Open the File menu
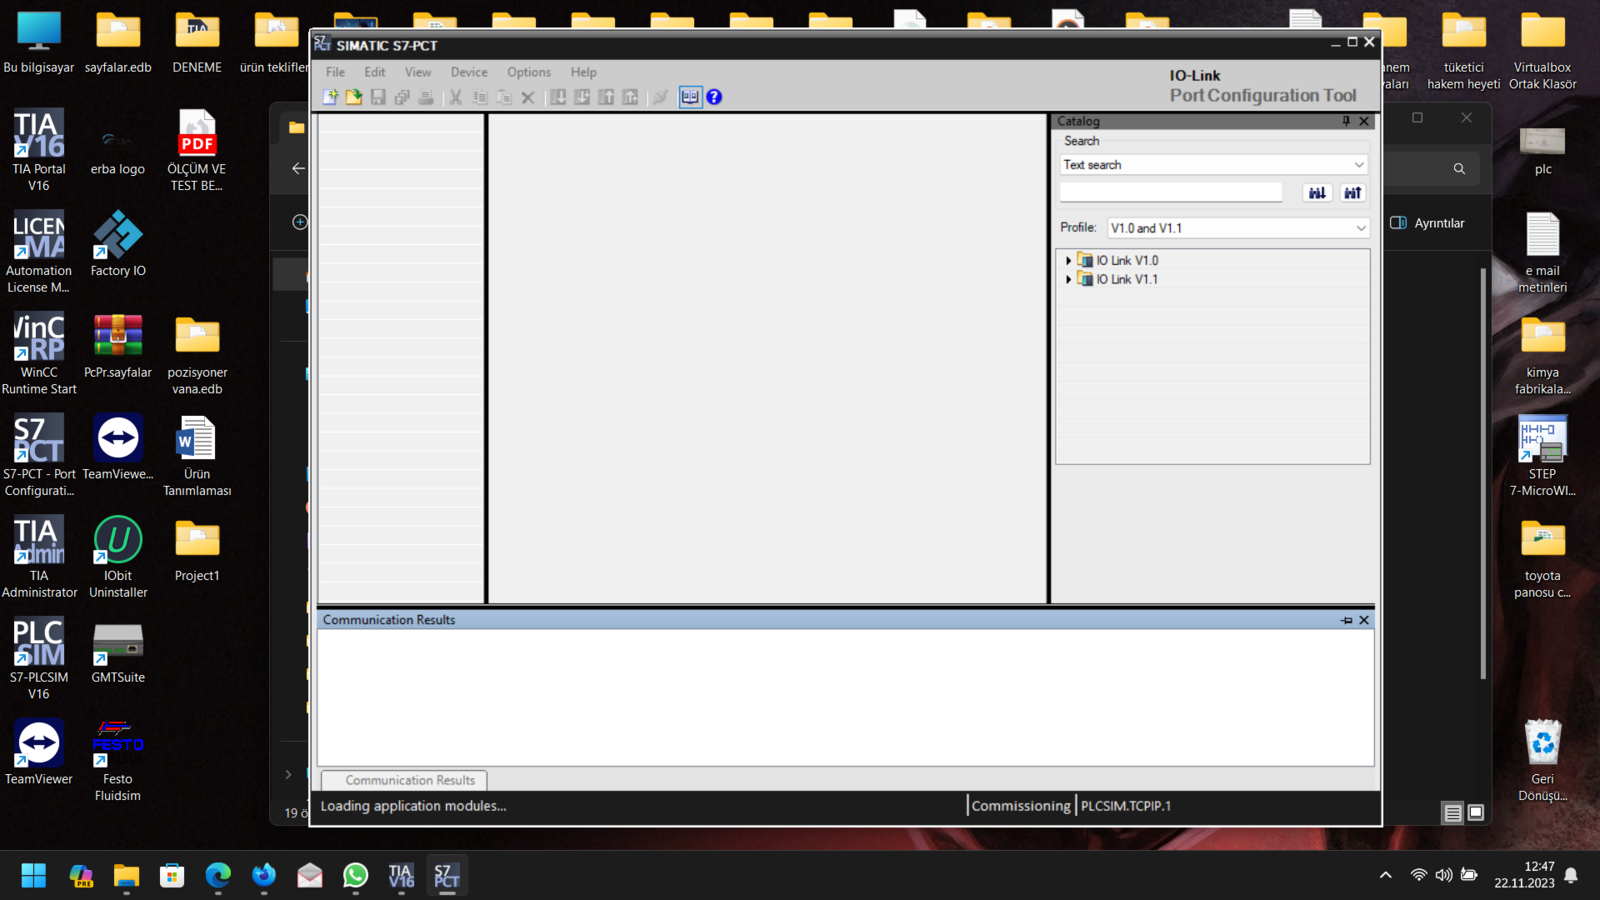The width and height of the screenshot is (1600, 900). tap(335, 72)
